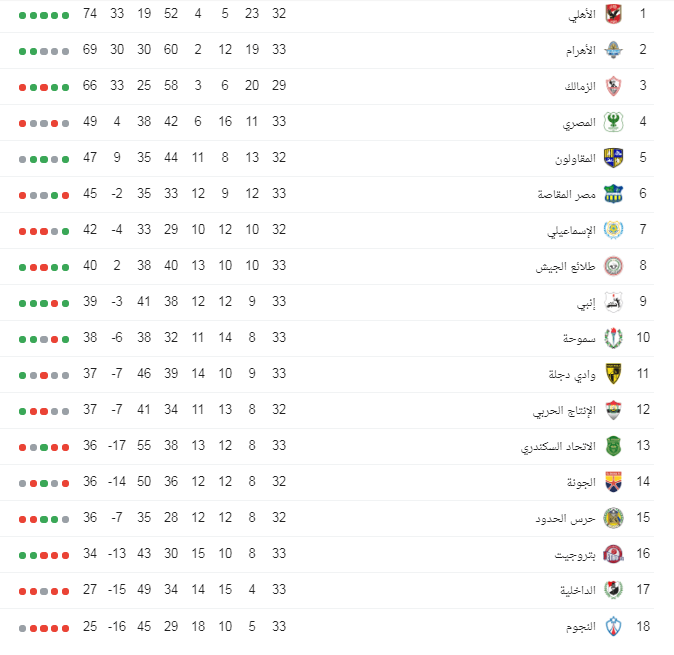Click the Petrojet (بتروجيت) club logo
This screenshot has height=655, width=674.
[x=613, y=554]
